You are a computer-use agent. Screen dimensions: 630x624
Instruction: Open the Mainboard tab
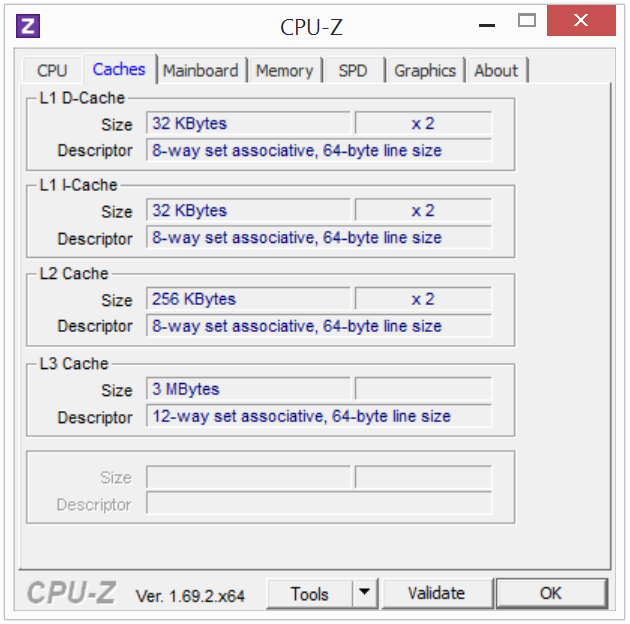coord(200,70)
